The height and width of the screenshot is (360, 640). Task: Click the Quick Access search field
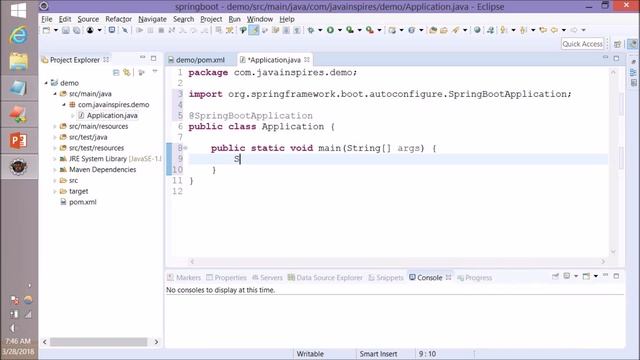pos(582,44)
